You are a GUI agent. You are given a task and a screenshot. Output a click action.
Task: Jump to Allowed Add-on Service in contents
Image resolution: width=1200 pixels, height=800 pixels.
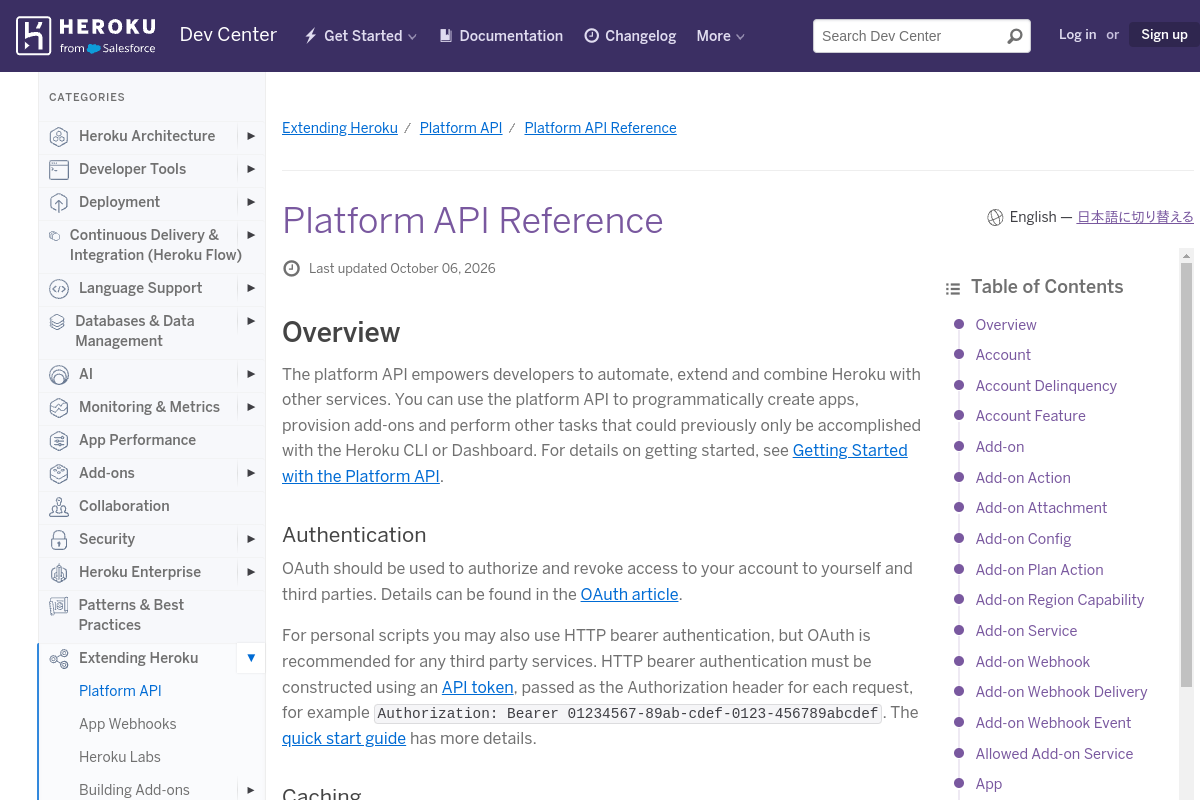click(x=1054, y=754)
